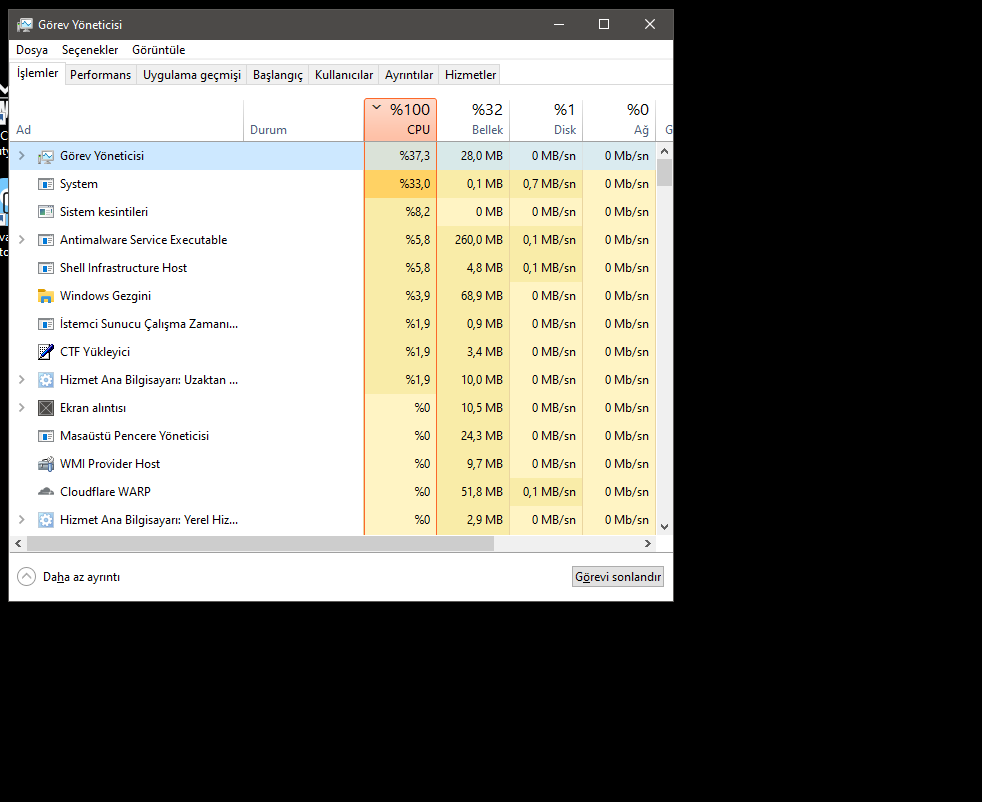
Task: Click the CTF Yükleyici pen icon
Action: [46, 352]
